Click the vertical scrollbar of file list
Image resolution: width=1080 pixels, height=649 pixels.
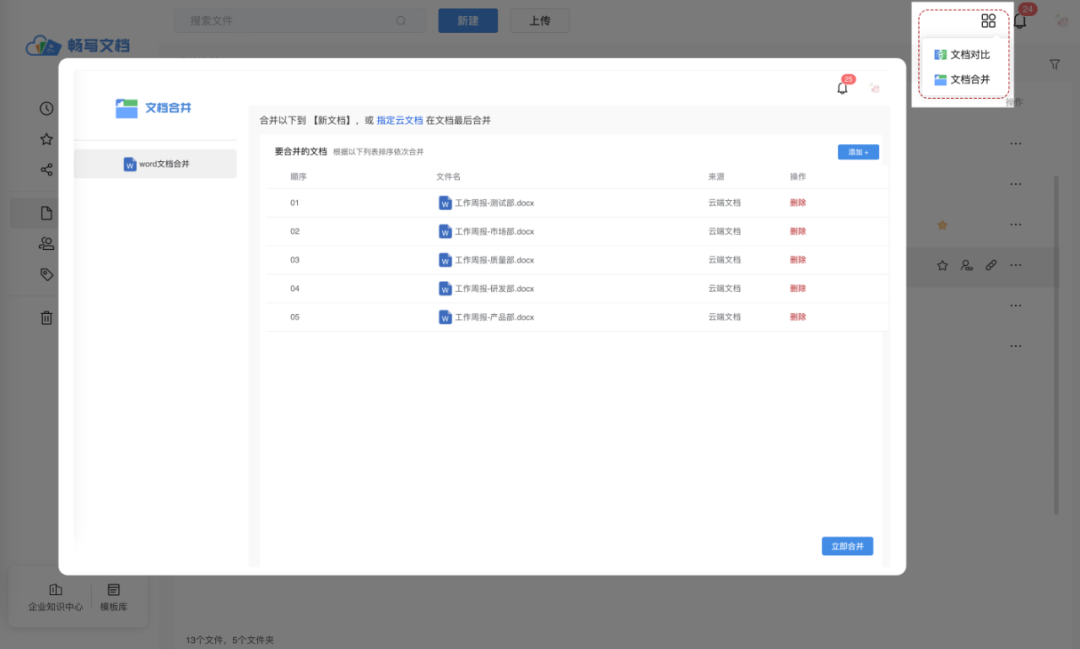(x=1056, y=344)
